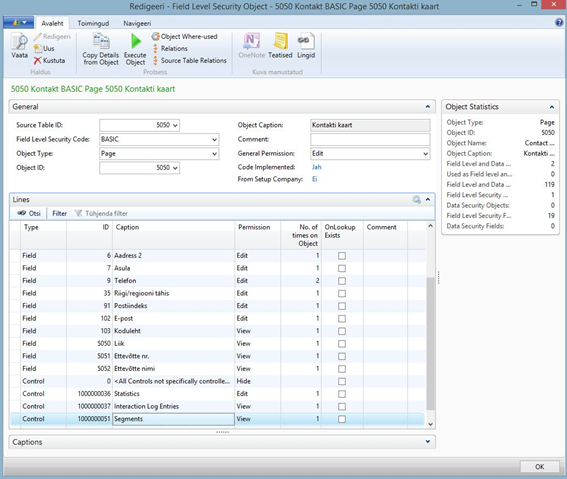Expand the Captions section
Screen dimensions: 567x479
[428, 441]
